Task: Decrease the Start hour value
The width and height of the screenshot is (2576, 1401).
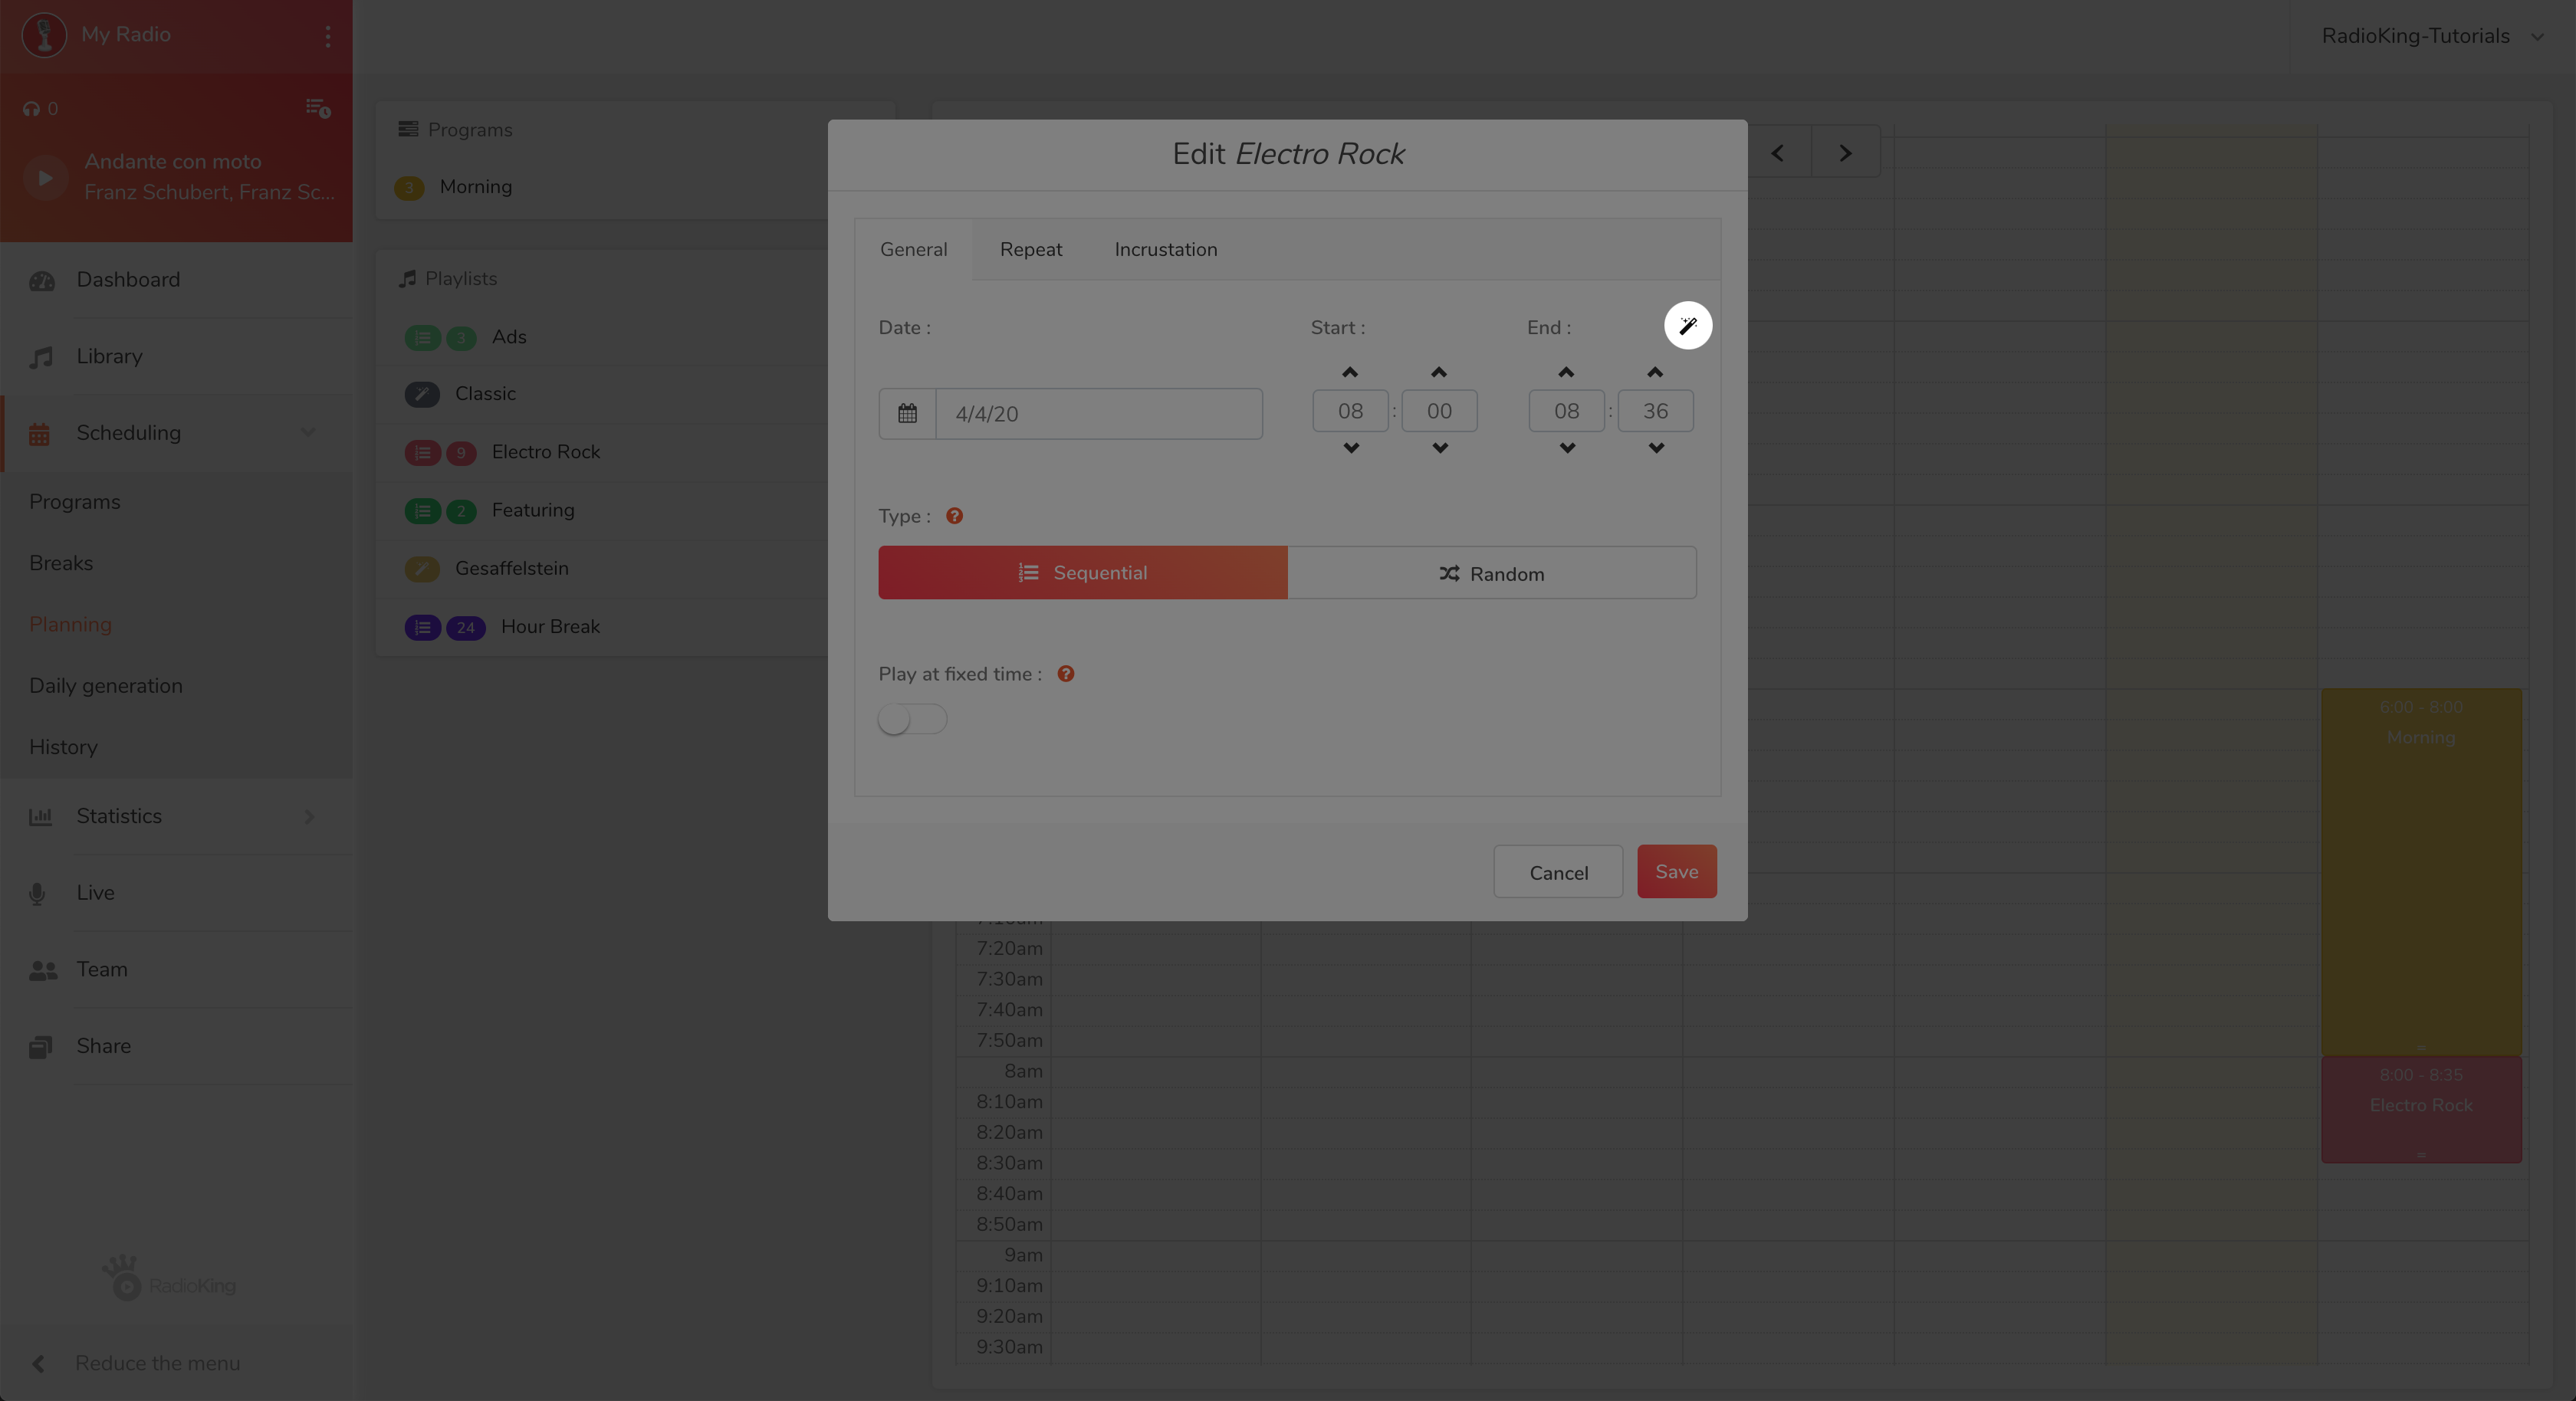Action: [x=1350, y=448]
